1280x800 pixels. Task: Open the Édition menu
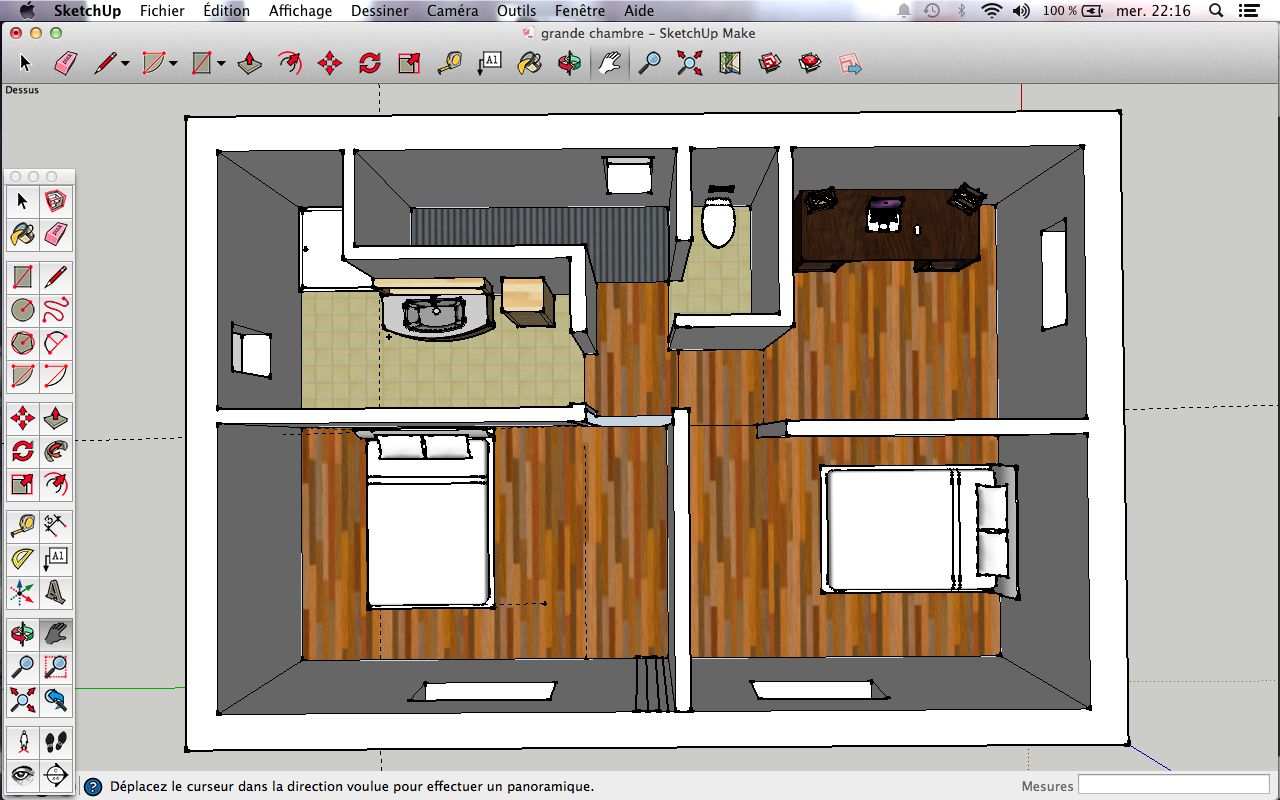point(226,11)
